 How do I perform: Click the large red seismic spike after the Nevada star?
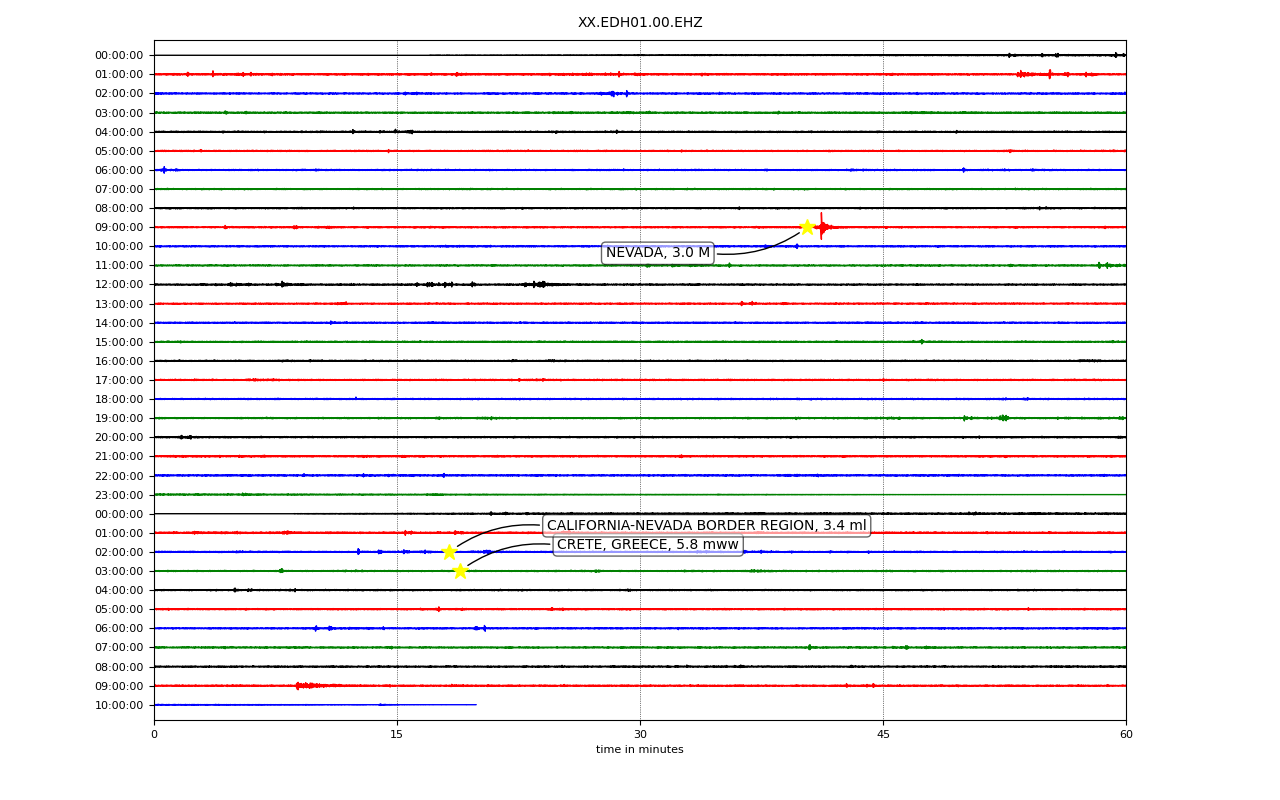tap(822, 227)
